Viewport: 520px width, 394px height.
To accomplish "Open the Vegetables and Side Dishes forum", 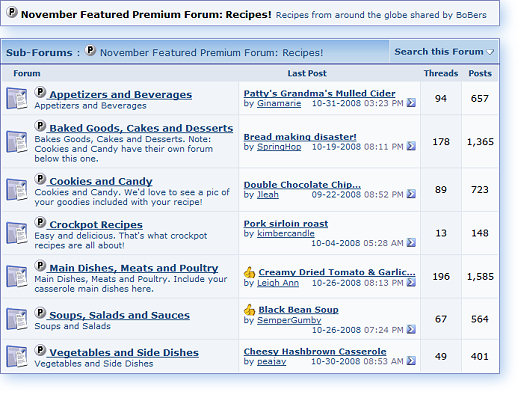I will pyautogui.click(x=124, y=353).
